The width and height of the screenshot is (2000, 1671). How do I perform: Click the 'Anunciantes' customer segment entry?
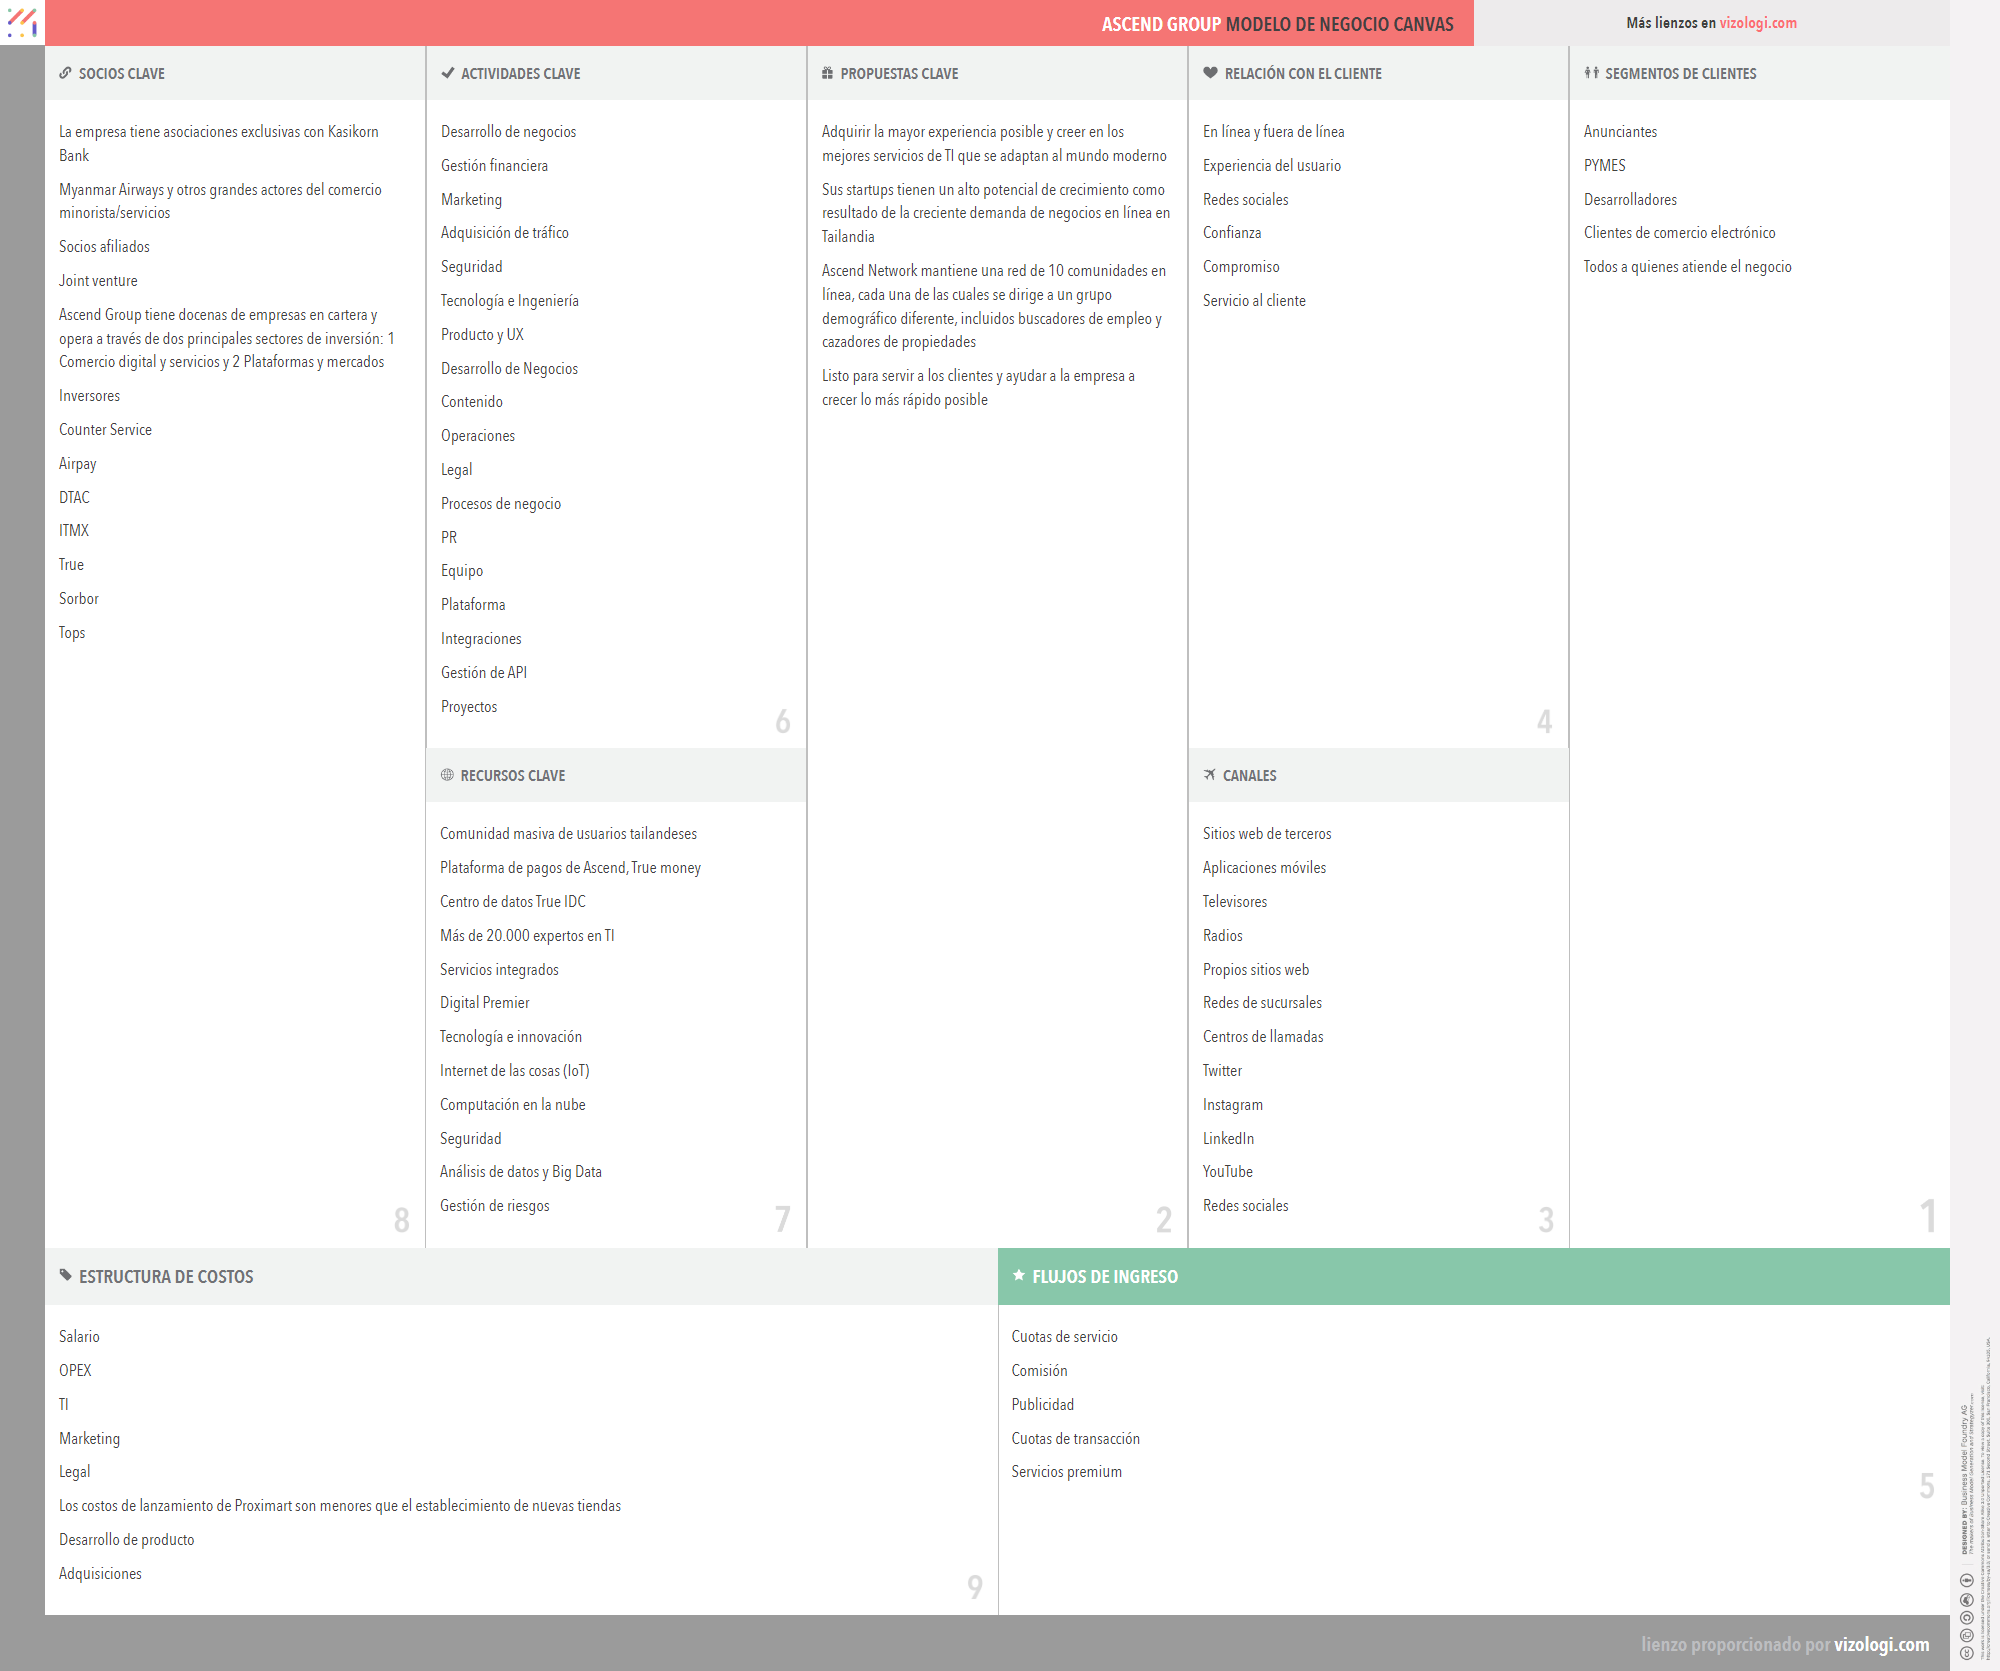coord(1620,132)
